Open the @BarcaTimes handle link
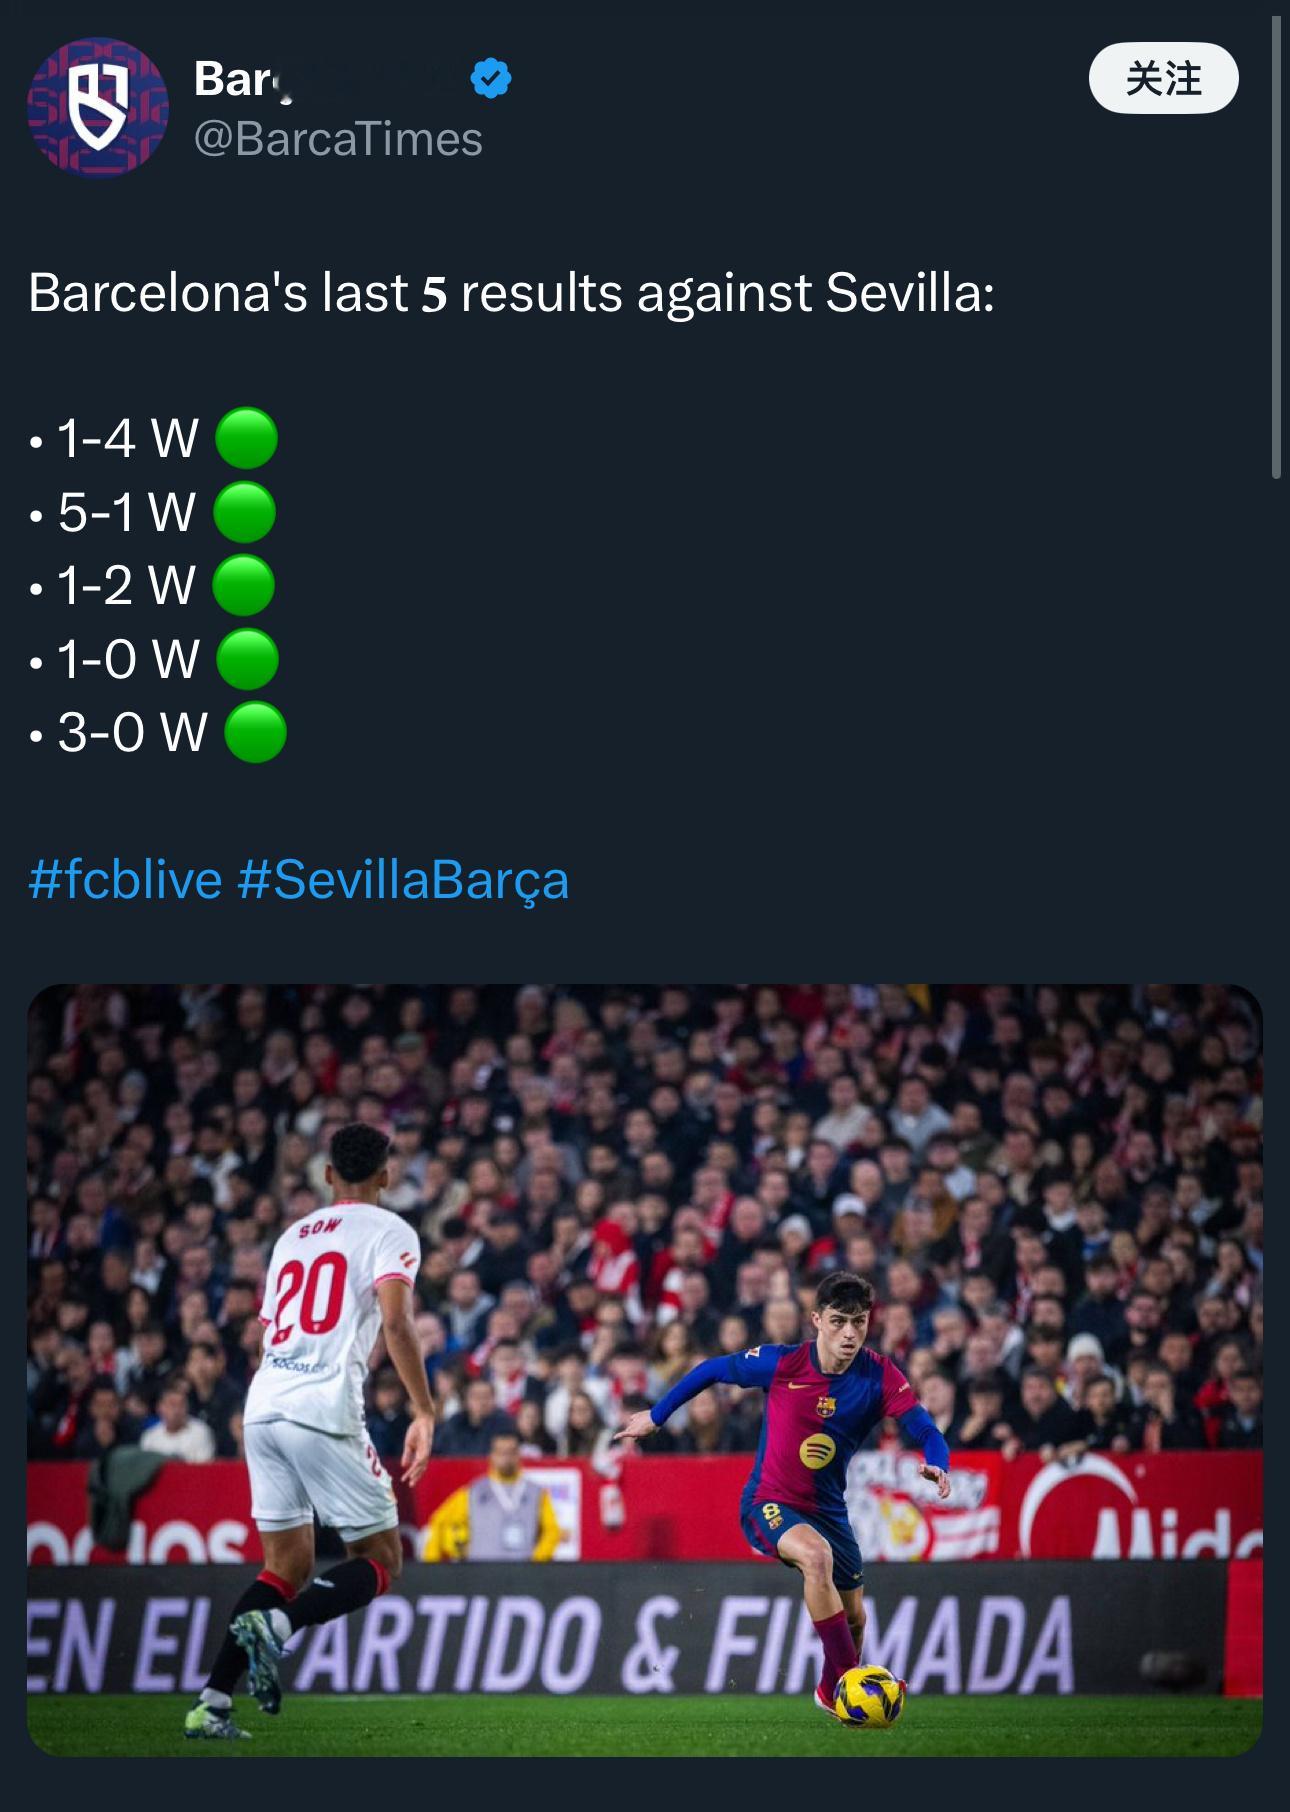Image resolution: width=1290 pixels, height=1812 pixels. point(338,139)
